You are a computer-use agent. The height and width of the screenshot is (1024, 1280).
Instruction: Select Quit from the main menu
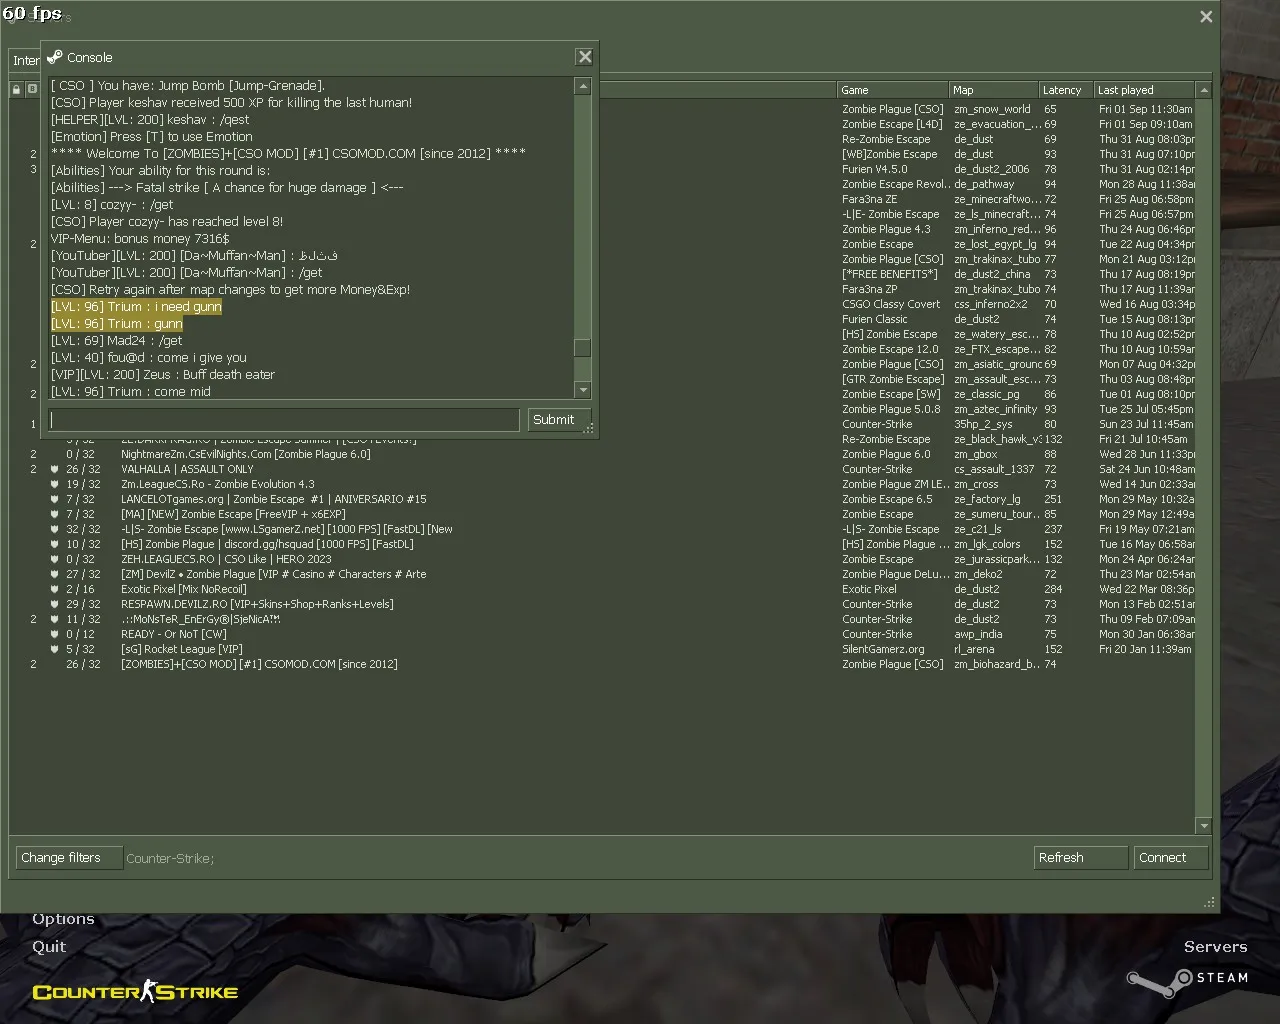click(49, 947)
